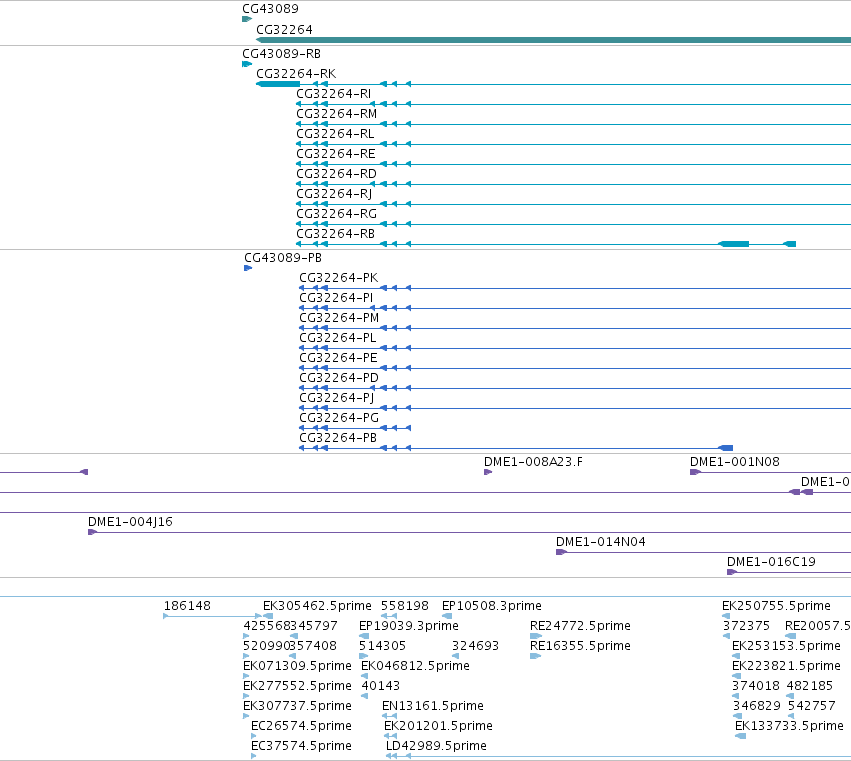Screen dimensions: 851x761
Task: Click protein label CG32264-PB
Action: tap(338, 438)
